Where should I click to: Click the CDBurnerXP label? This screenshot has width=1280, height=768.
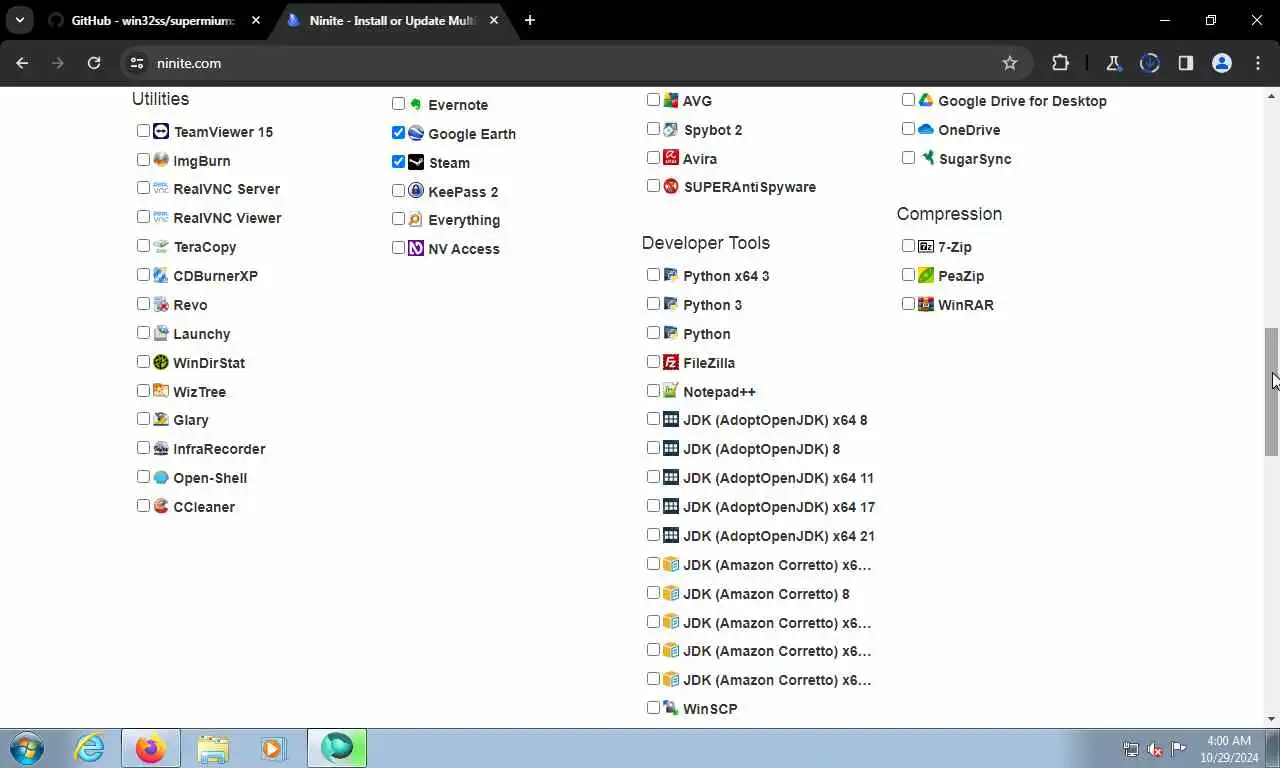click(x=215, y=276)
